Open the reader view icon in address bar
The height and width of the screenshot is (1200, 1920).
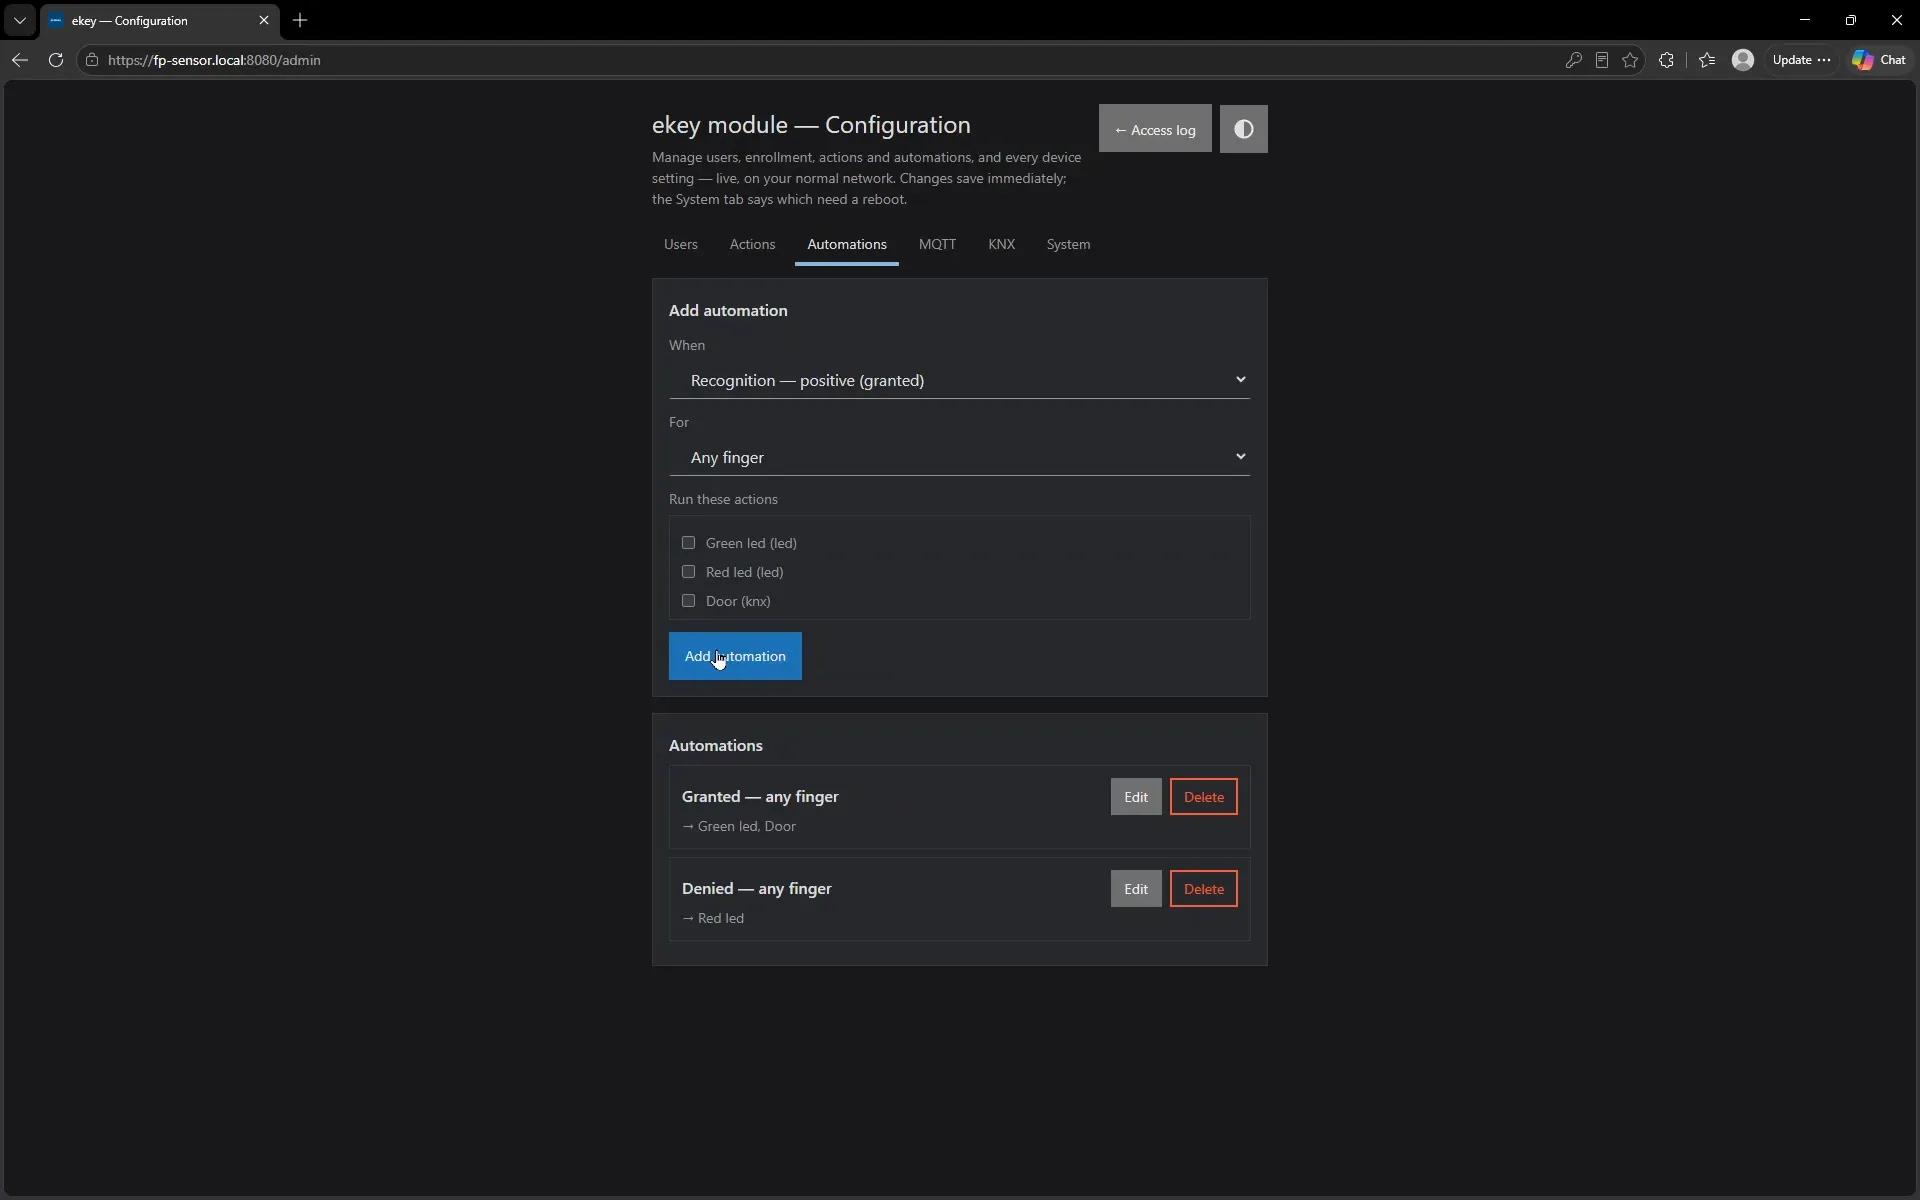(x=1602, y=60)
